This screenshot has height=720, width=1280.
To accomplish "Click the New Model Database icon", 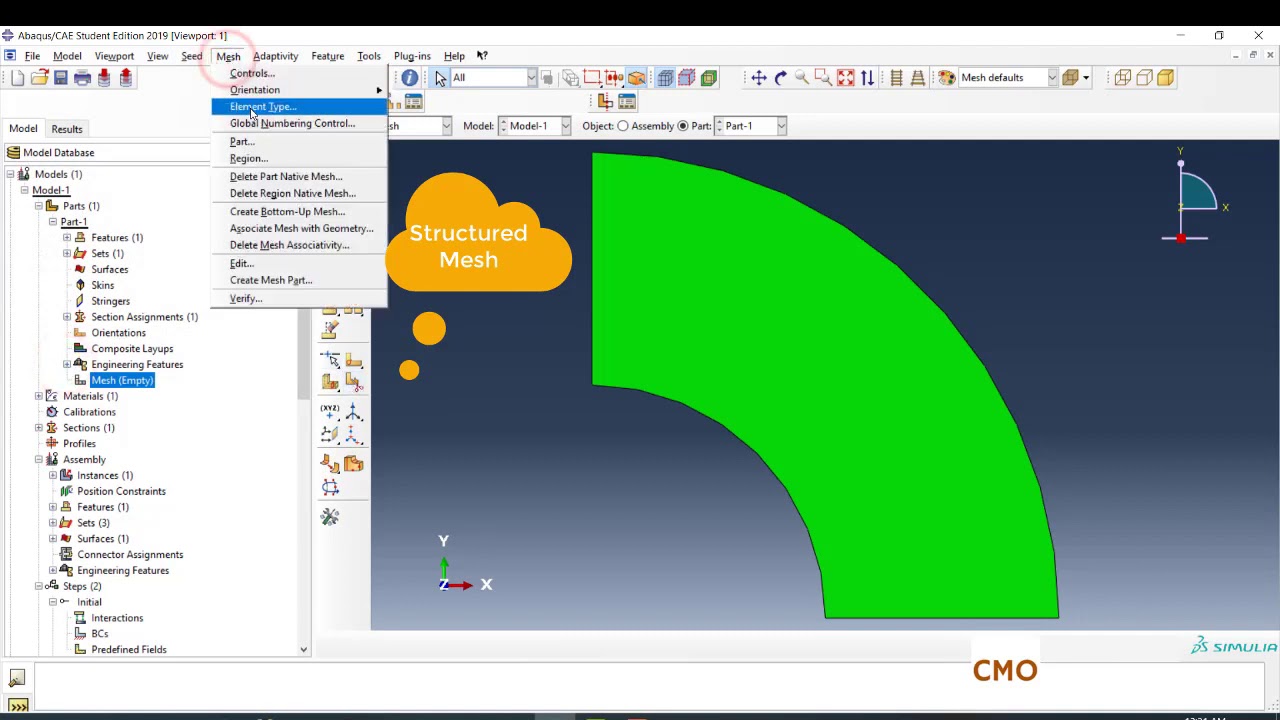I will tap(17, 78).
